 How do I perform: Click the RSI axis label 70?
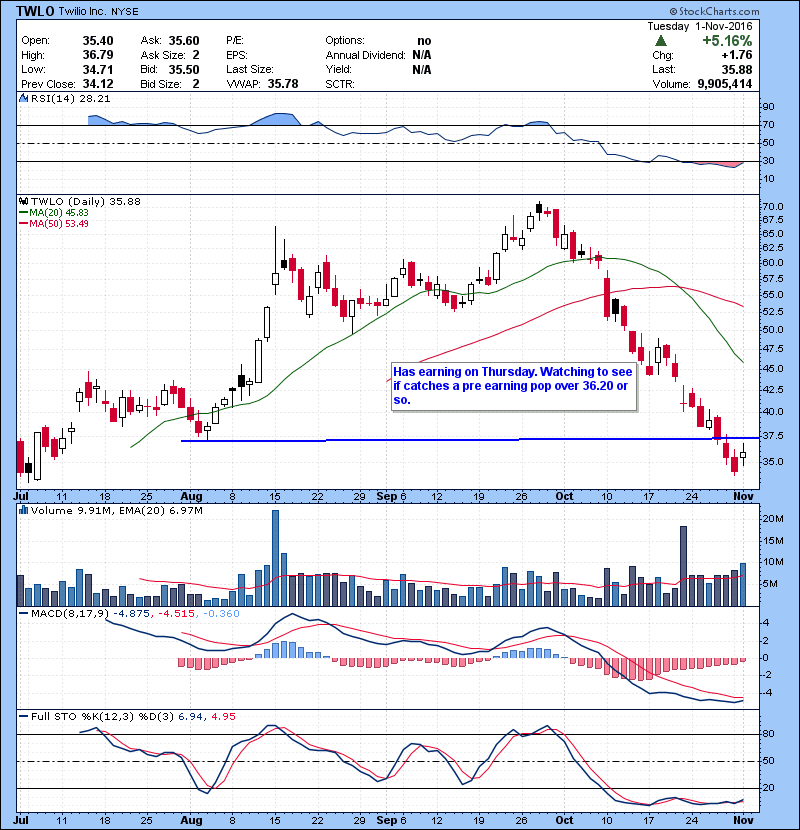(768, 124)
